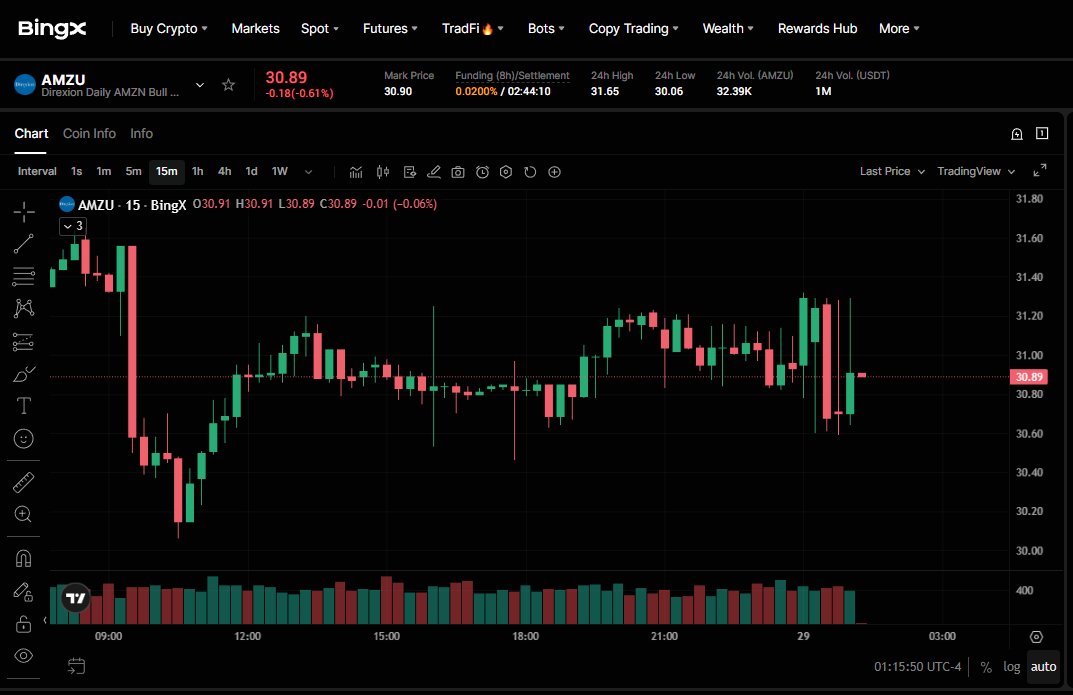The image size is (1073, 695).
Task: Open the Last Price dropdown
Action: point(892,171)
